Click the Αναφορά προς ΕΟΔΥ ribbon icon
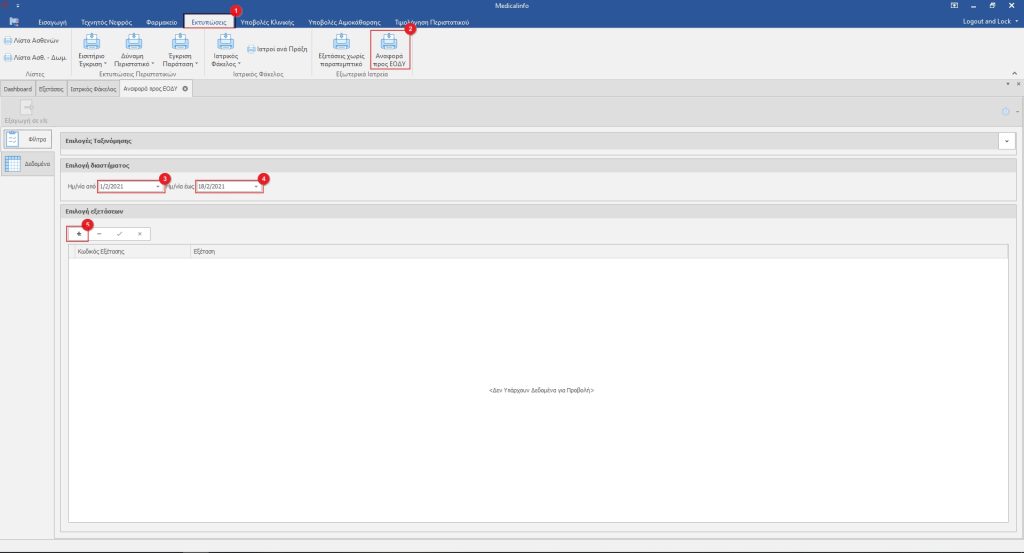 tap(389, 46)
